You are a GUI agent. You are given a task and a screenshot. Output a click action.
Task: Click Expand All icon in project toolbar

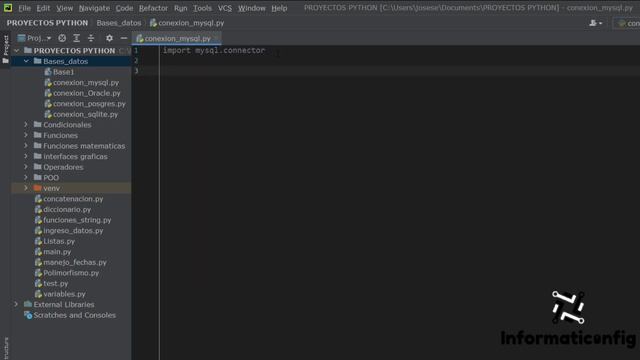pyautogui.click(x=76, y=38)
